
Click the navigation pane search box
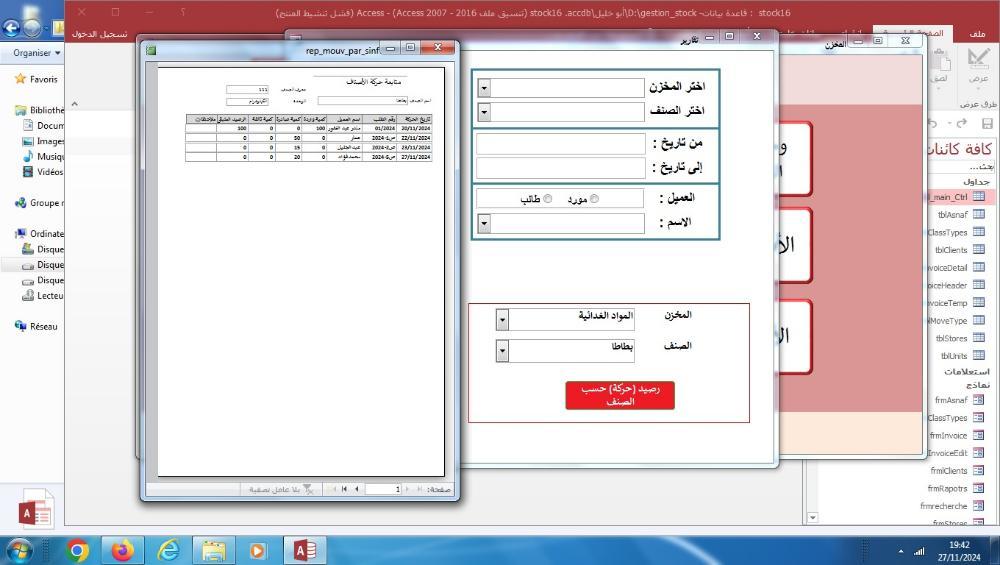[960, 166]
